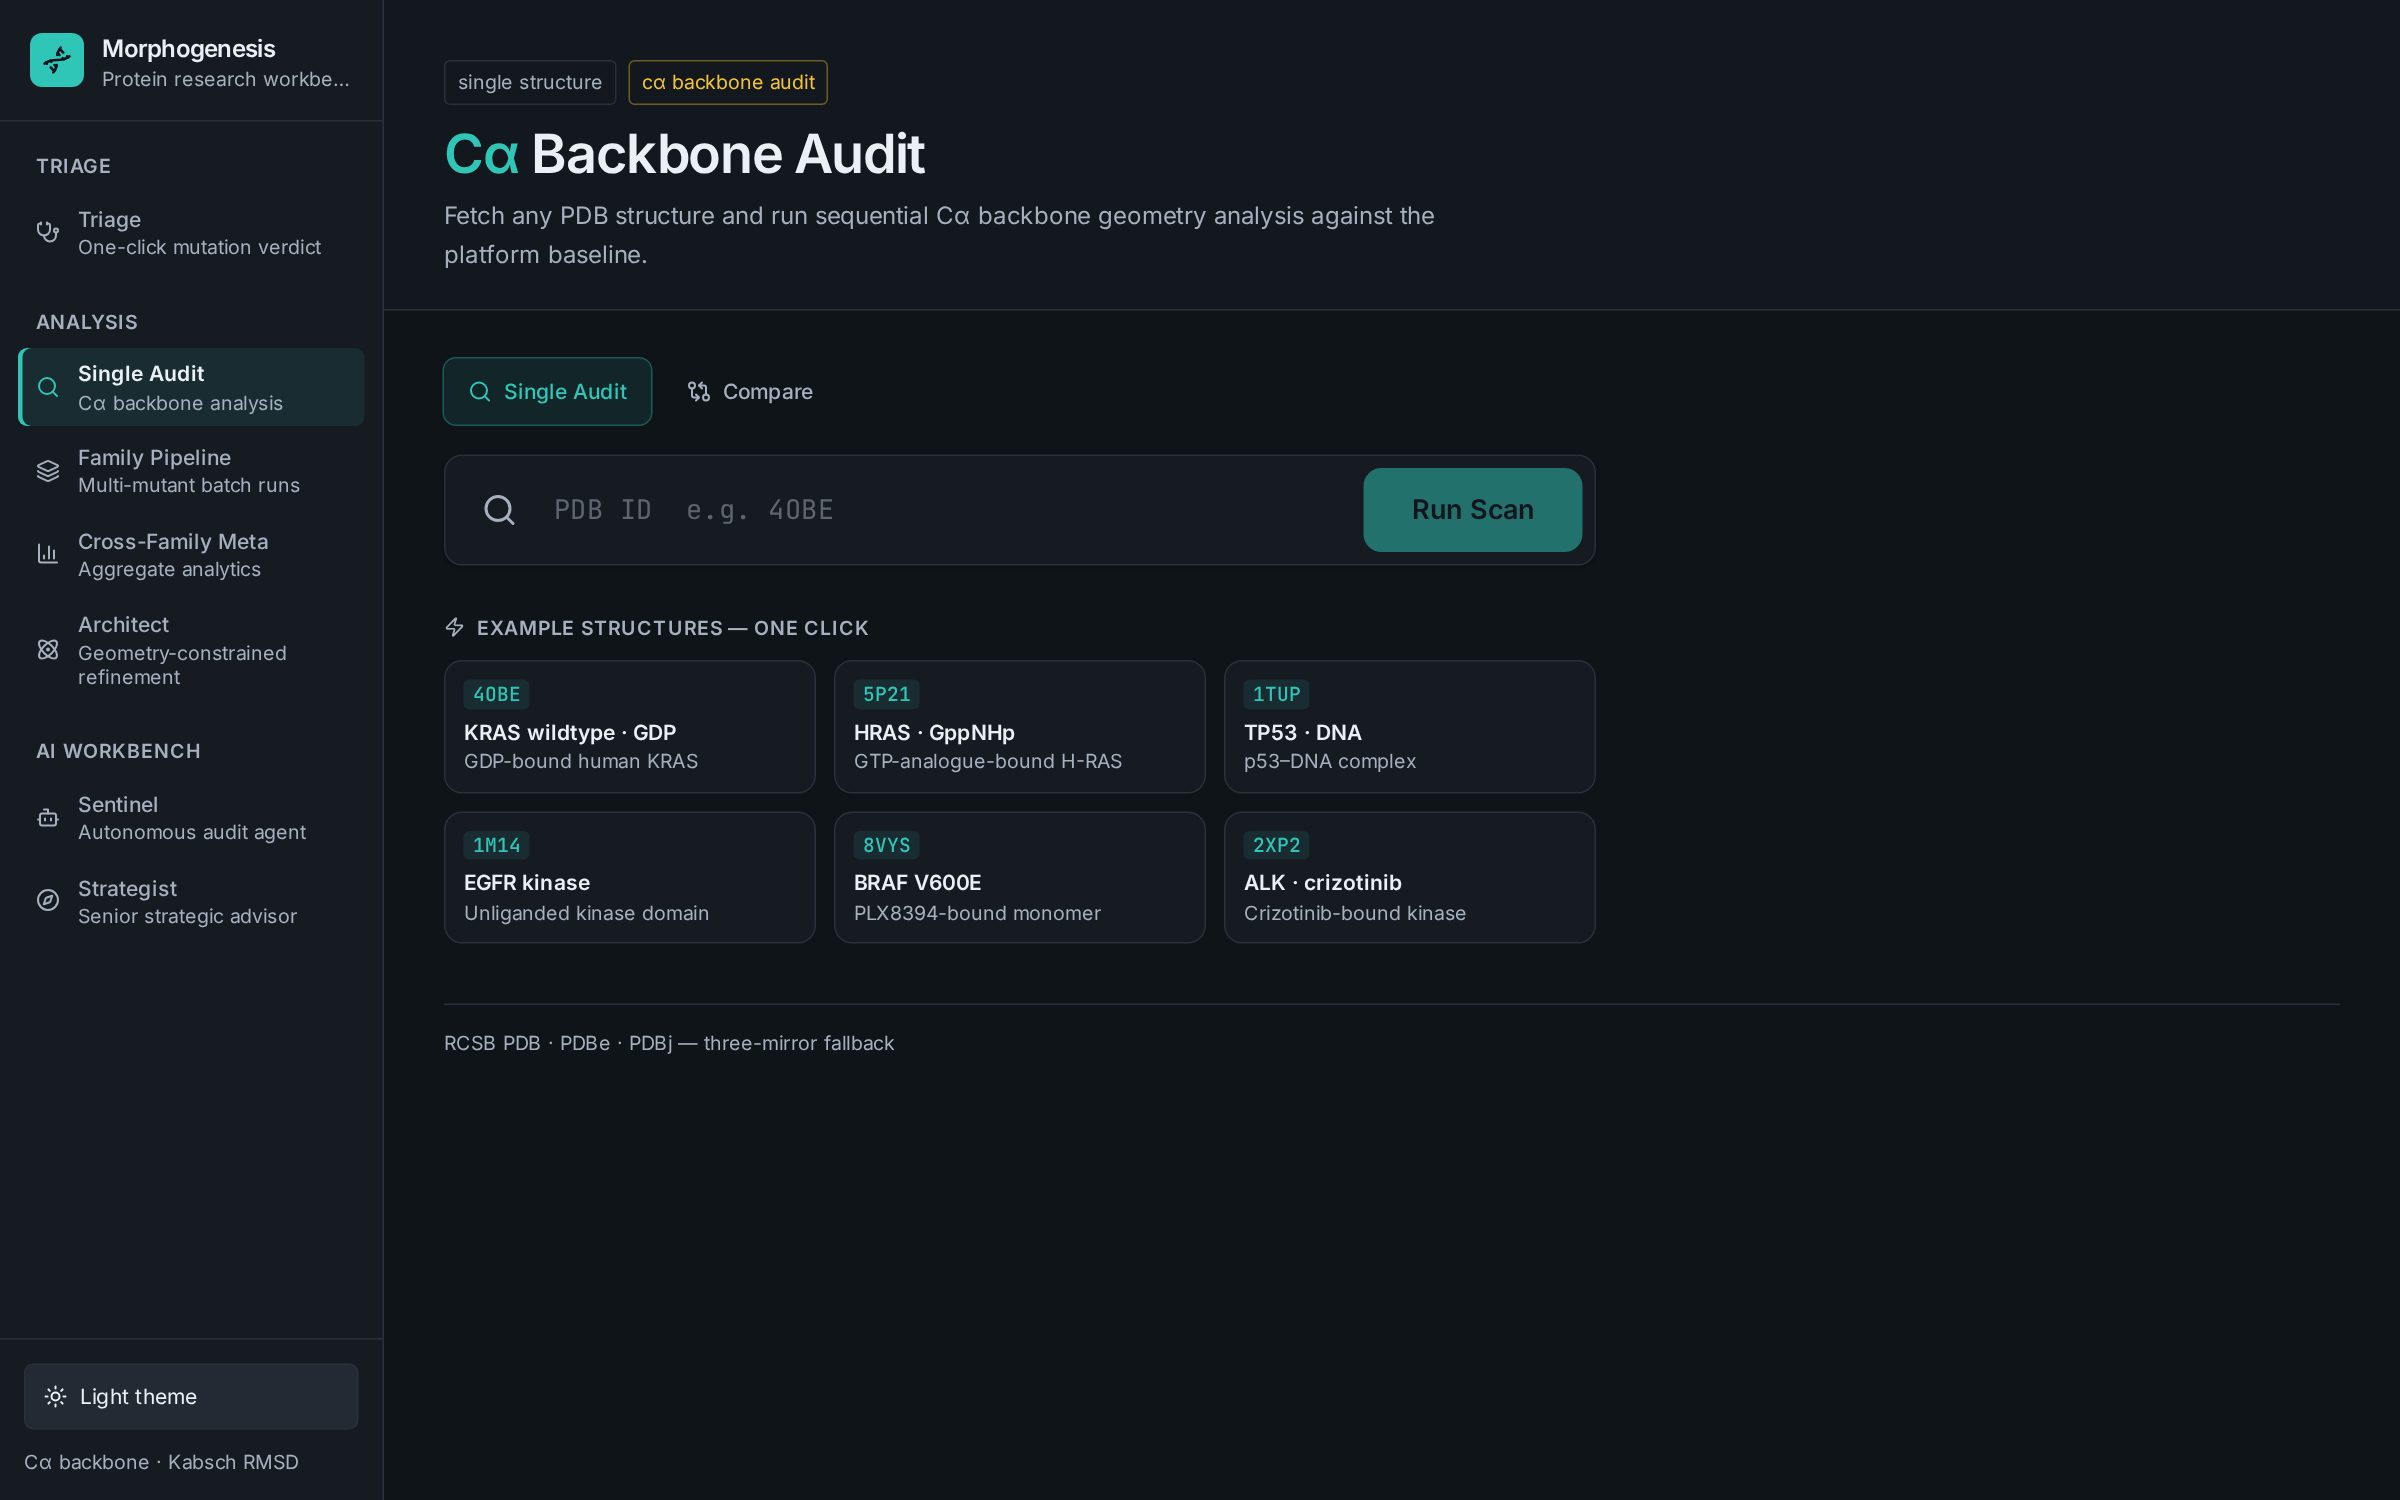Viewport: 2400px width, 1500px height.
Task: Click the 'AI WORKBENCH' section label
Action: 118,751
